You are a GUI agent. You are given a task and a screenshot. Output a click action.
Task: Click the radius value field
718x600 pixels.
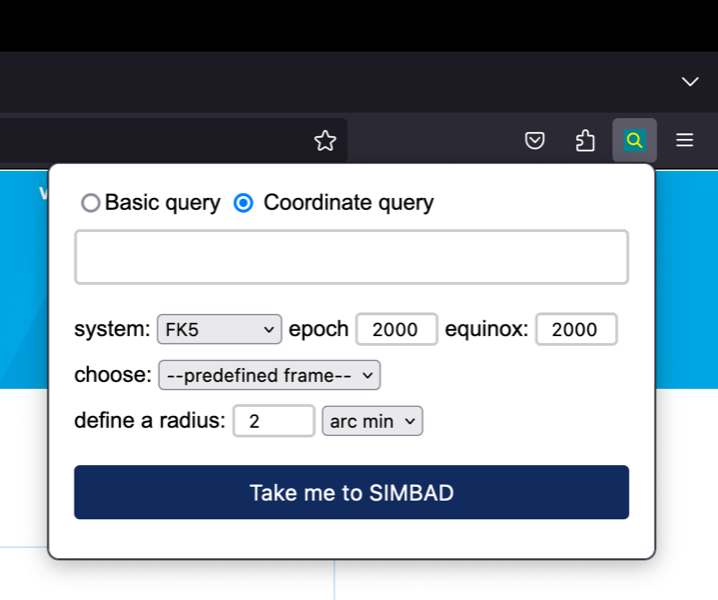273,420
